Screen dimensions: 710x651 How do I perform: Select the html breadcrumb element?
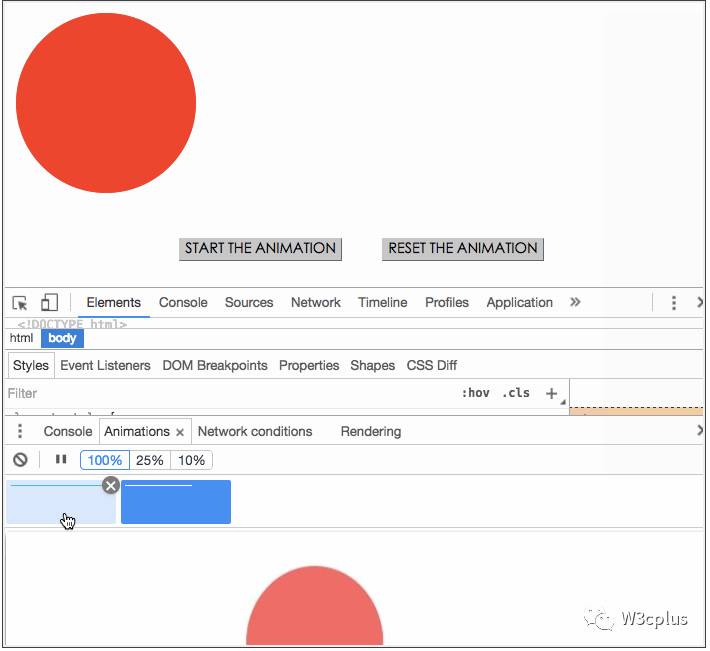tap(21, 338)
